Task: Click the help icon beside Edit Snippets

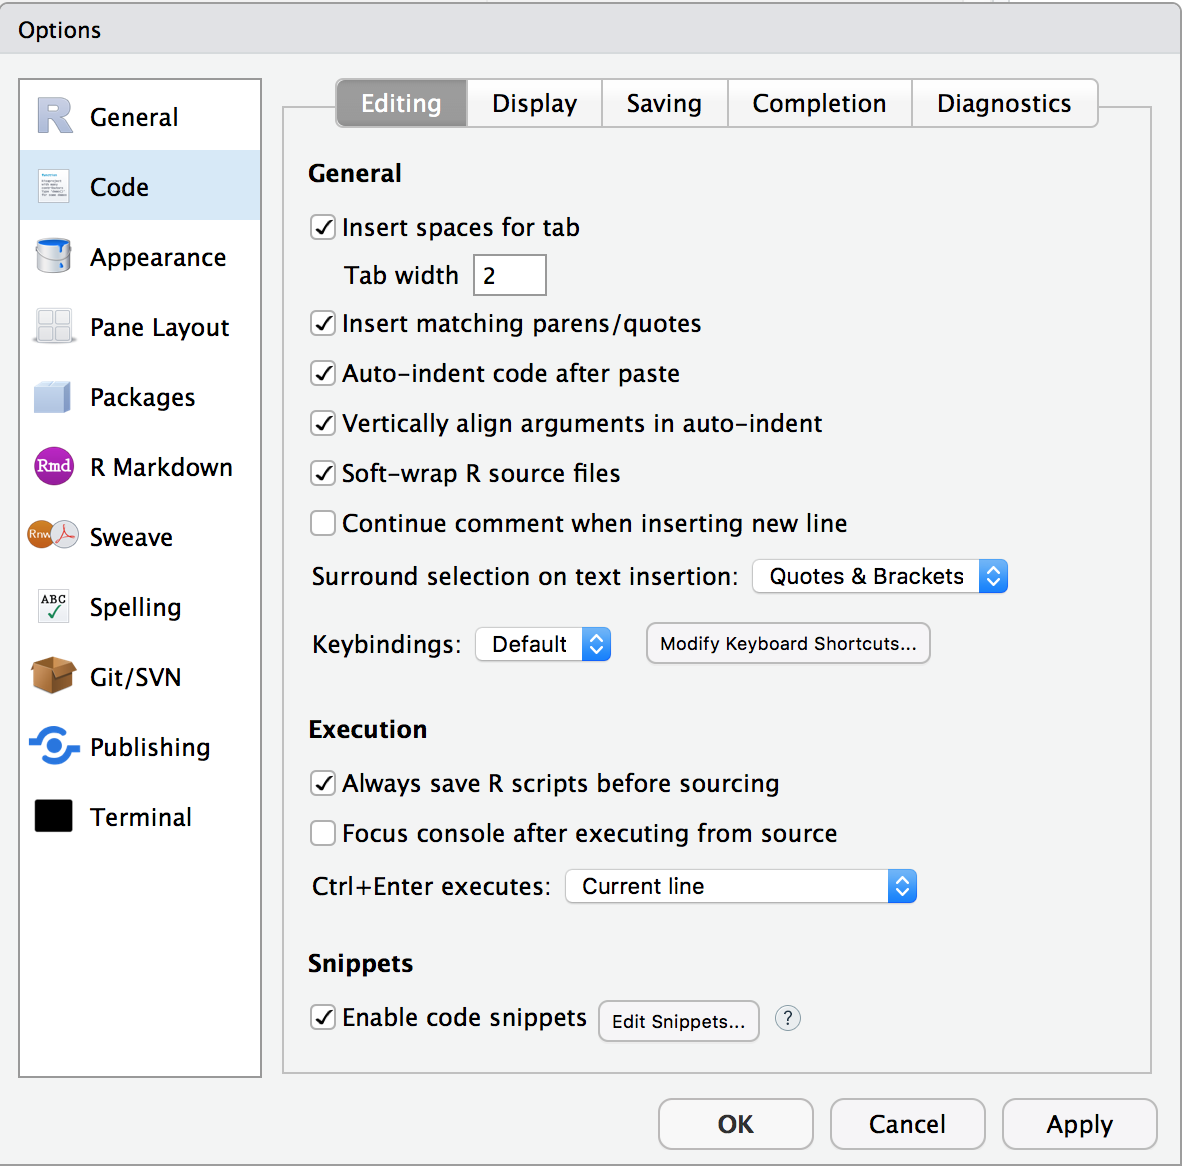Action: (x=788, y=1019)
